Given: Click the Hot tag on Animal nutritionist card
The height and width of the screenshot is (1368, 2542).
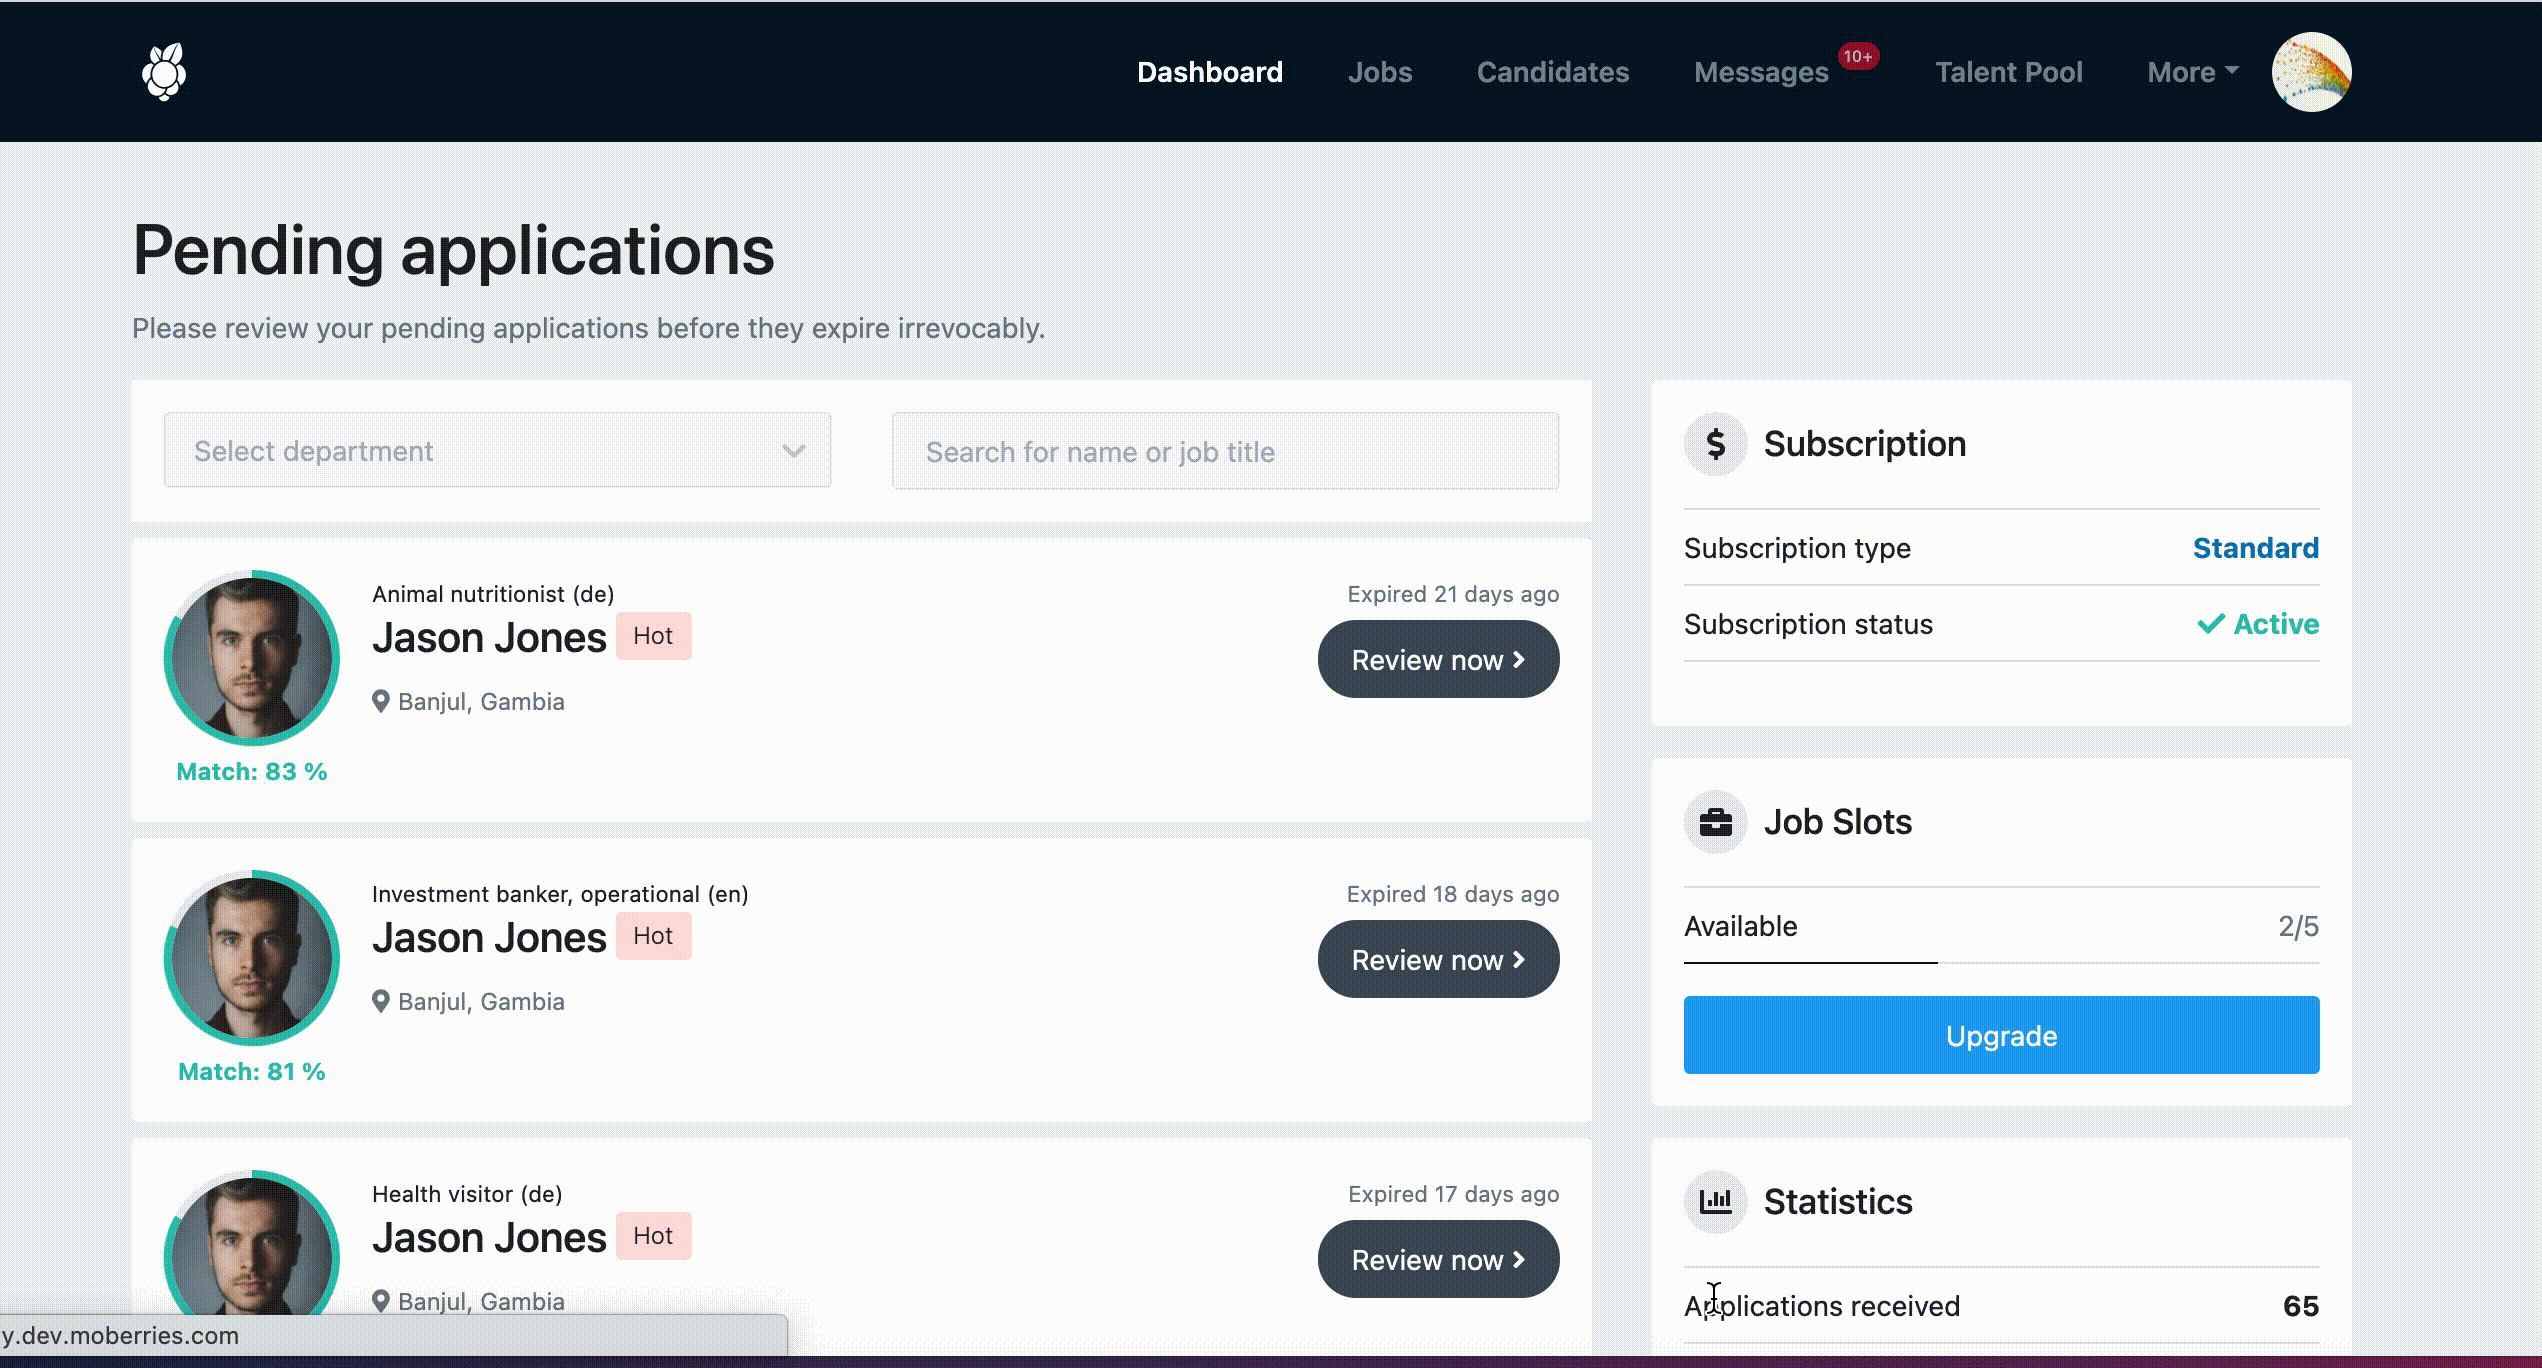Looking at the screenshot, I should pos(653,636).
